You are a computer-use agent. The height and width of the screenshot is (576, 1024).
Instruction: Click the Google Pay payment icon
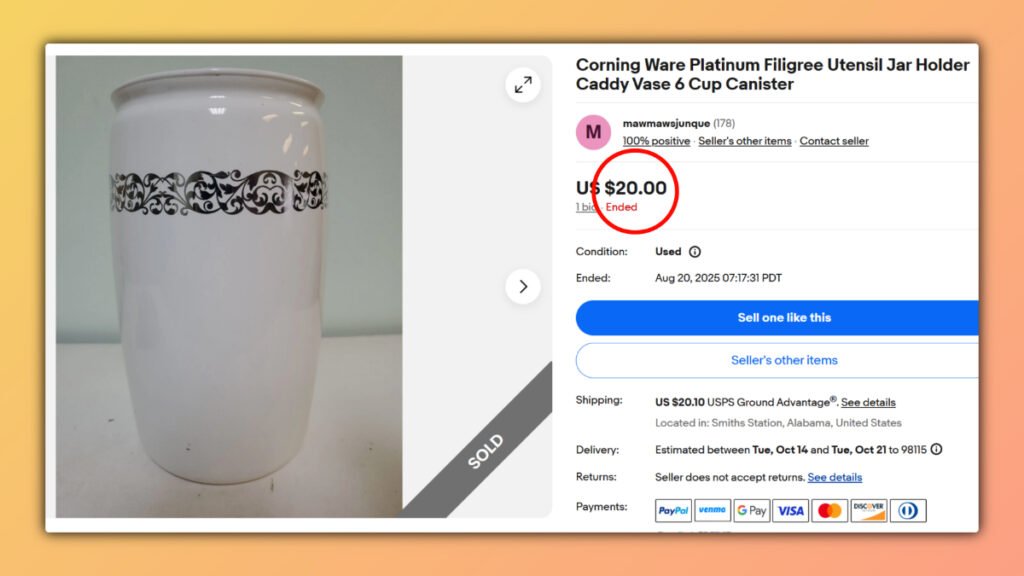[751, 510]
